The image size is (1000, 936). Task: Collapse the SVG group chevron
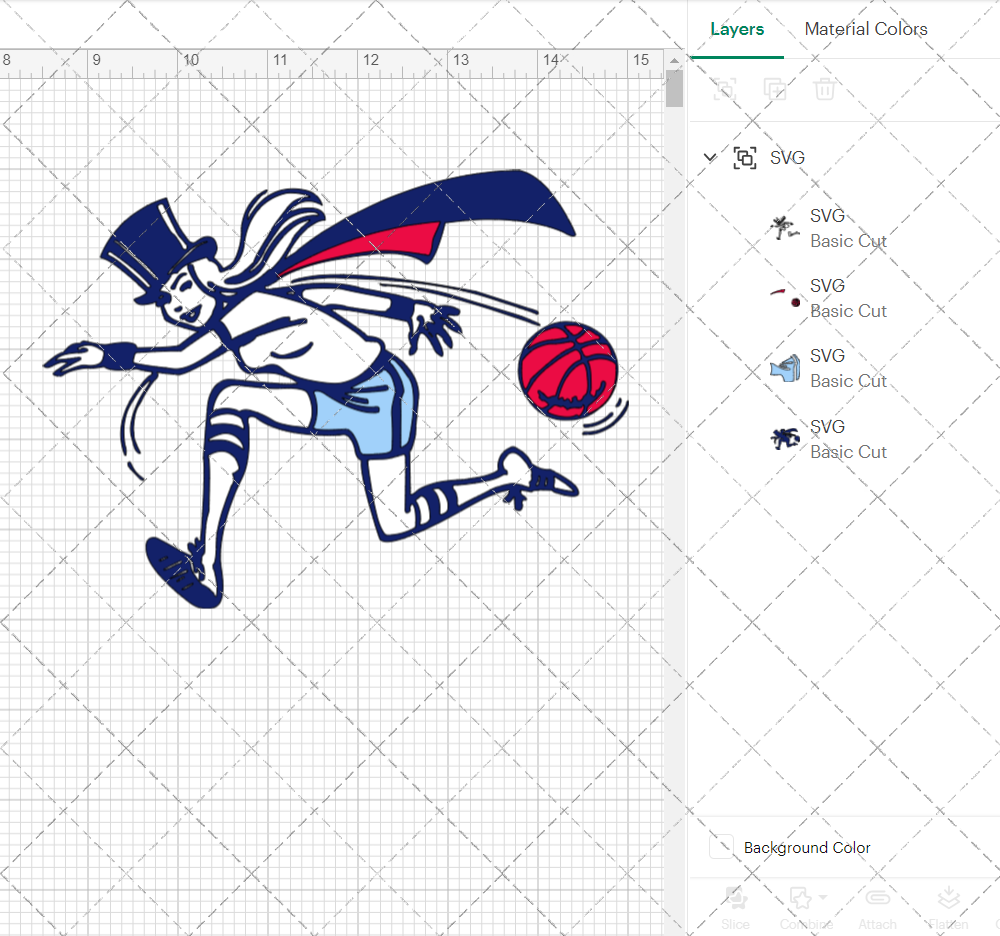pos(710,157)
